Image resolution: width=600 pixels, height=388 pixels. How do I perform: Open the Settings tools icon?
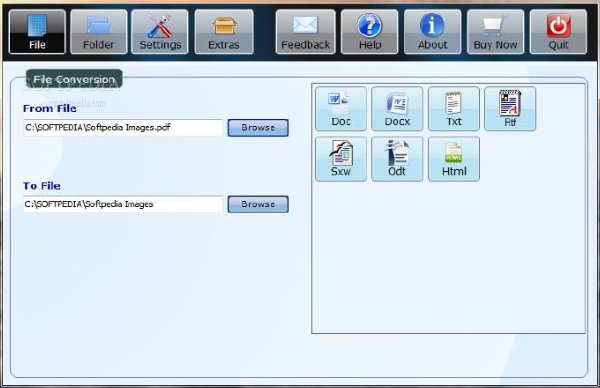click(x=160, y=32)
